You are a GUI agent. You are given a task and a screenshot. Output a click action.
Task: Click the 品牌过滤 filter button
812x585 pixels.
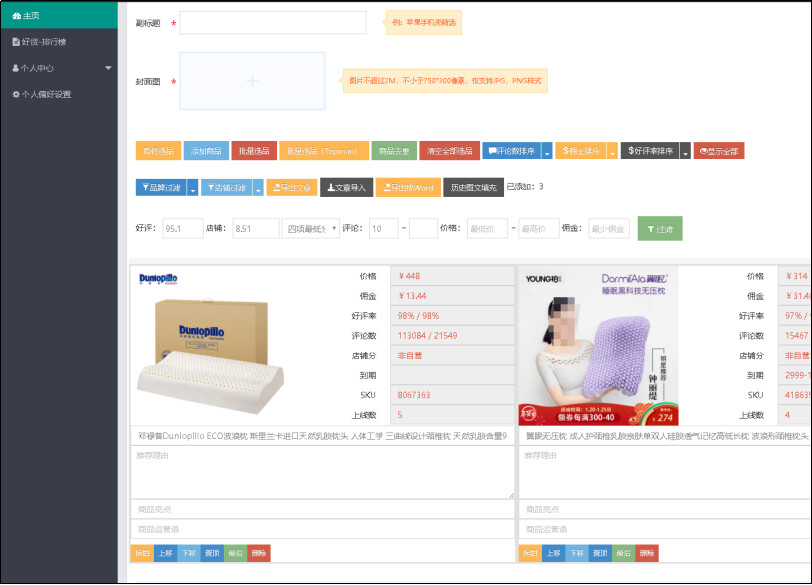(x=161, y=187)
